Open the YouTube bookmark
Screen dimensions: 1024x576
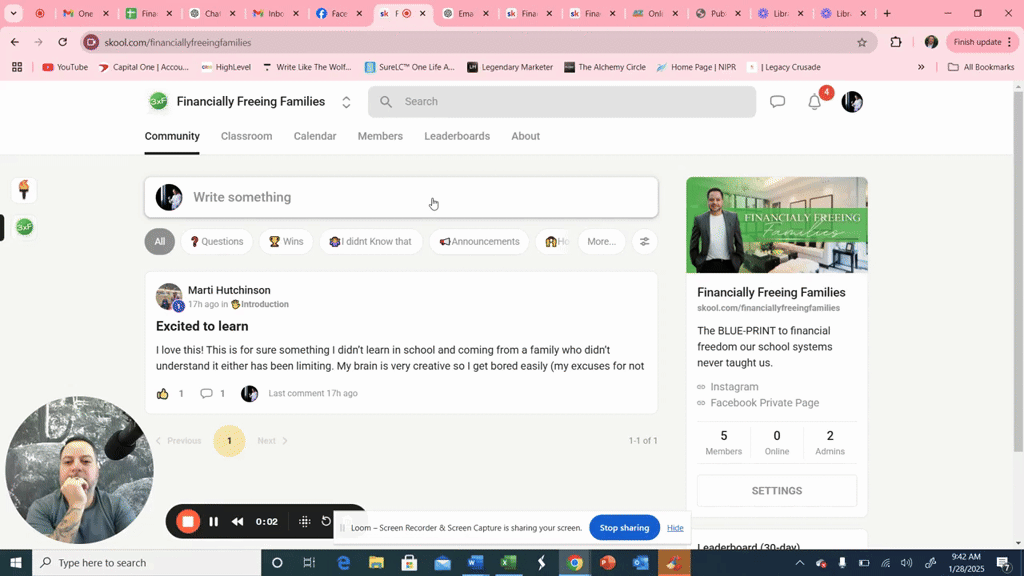pos(65,67)
